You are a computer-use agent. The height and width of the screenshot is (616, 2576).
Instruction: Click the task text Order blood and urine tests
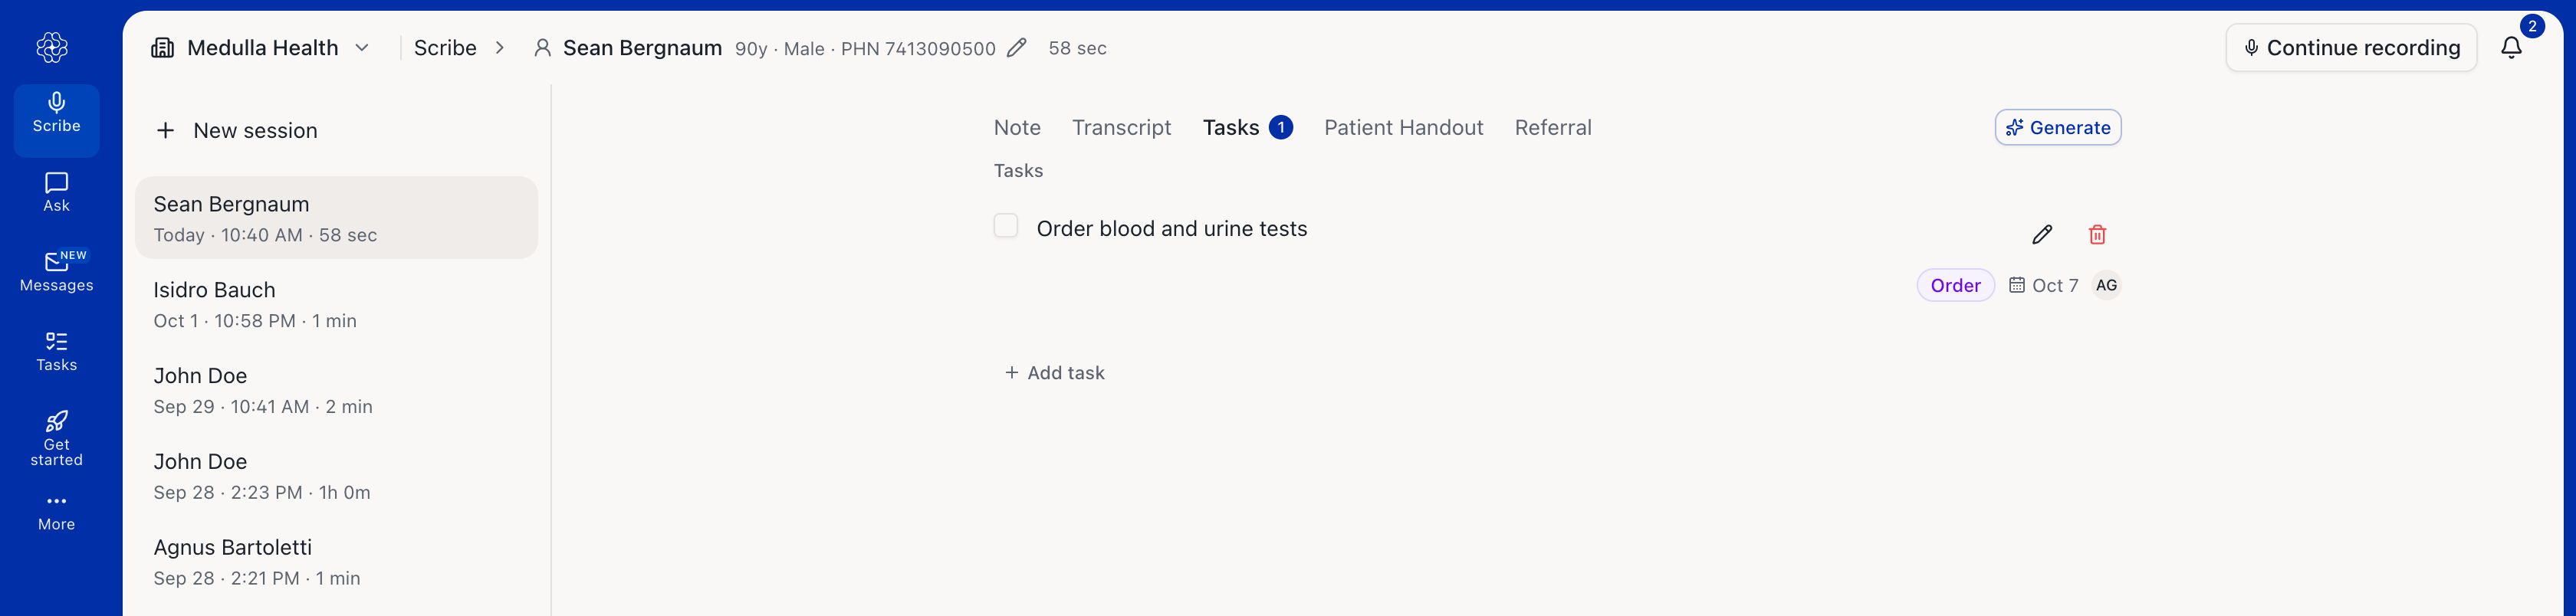(x=1171, y=229)
